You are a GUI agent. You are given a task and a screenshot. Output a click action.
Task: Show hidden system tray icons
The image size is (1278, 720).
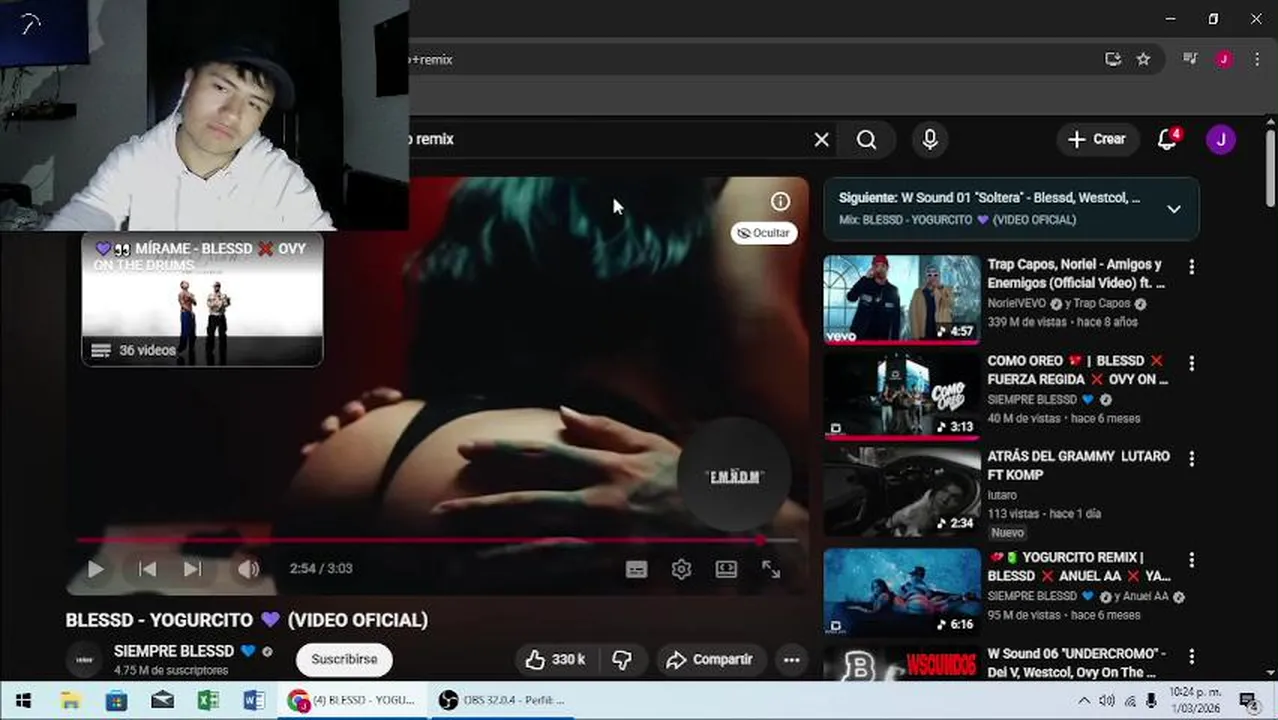click(x=1084, y=701)
